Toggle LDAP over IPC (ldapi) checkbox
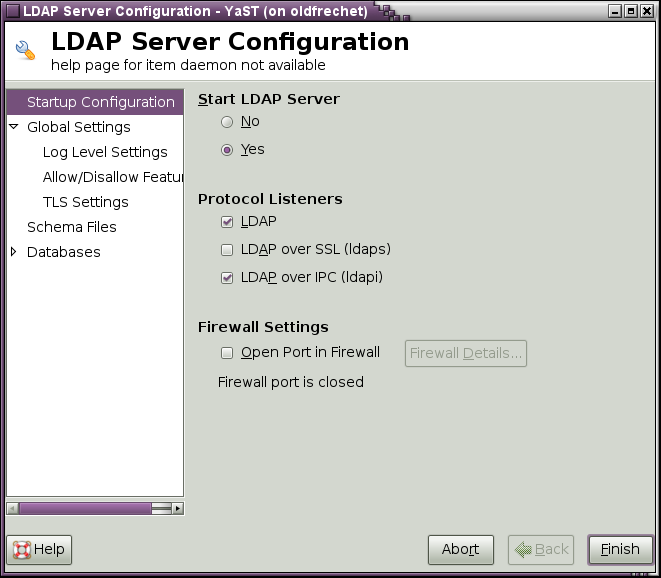 227,278
